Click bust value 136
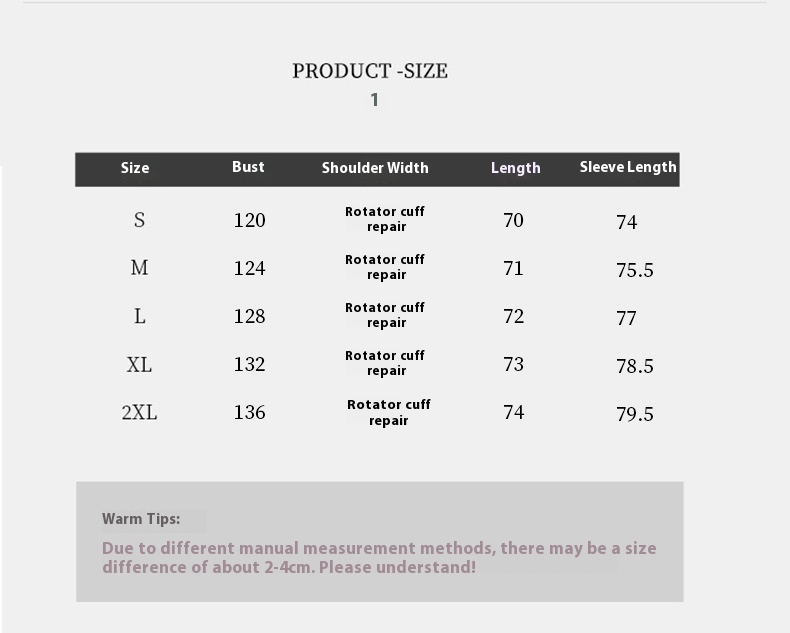The image size is (790, 633). tap(250, 412)
